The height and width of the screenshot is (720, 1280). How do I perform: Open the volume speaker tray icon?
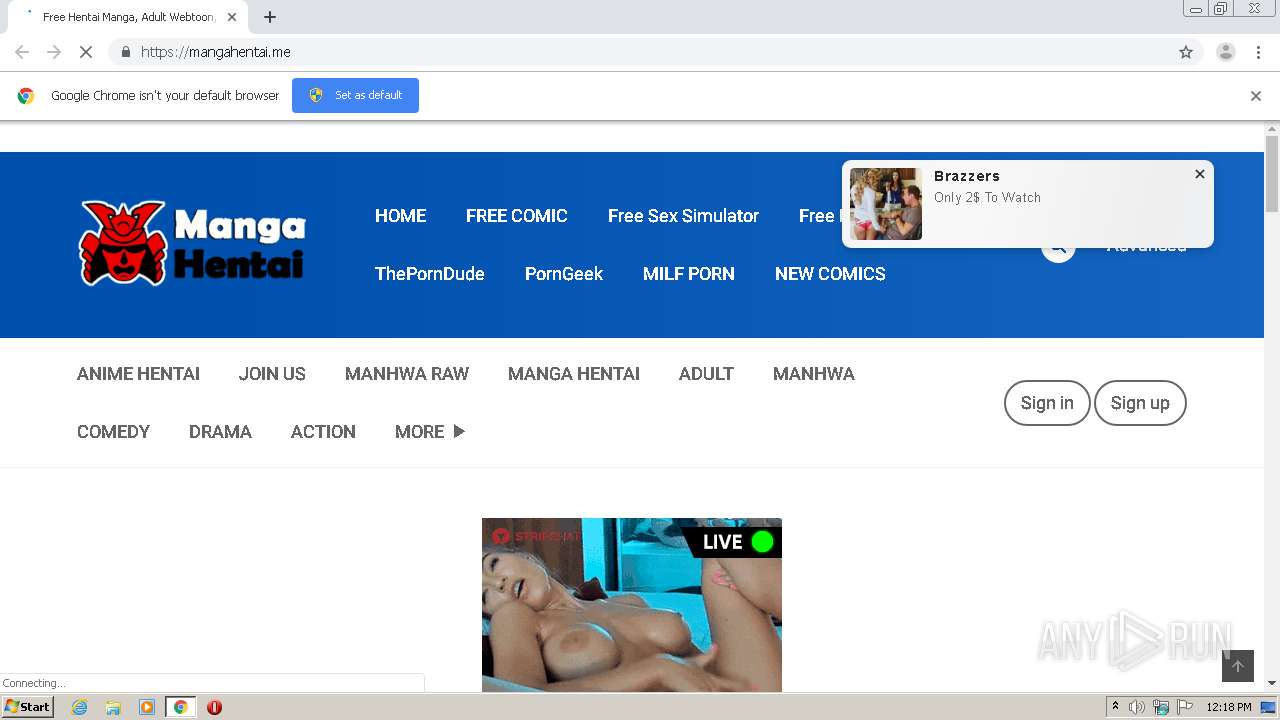click(x=1137, y=707)
